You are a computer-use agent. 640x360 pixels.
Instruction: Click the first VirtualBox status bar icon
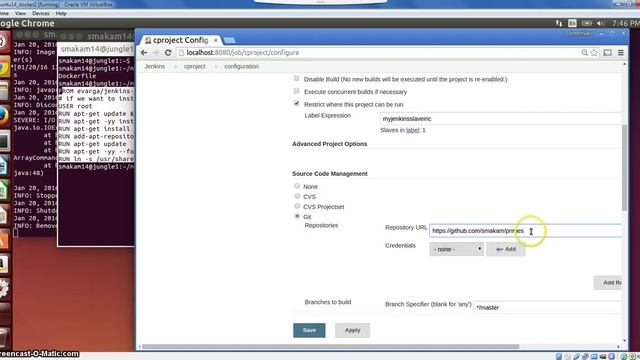pyautogui.click(x=559, y=356)
